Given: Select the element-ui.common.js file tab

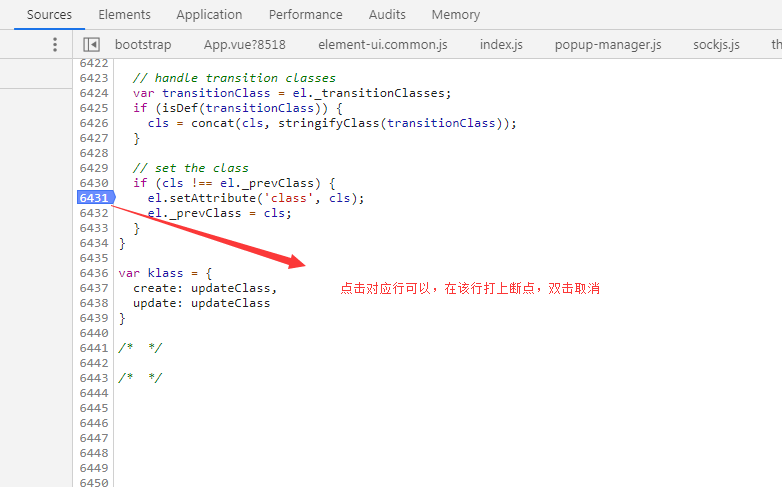Looking at the screenshot, I should [383, 44].
